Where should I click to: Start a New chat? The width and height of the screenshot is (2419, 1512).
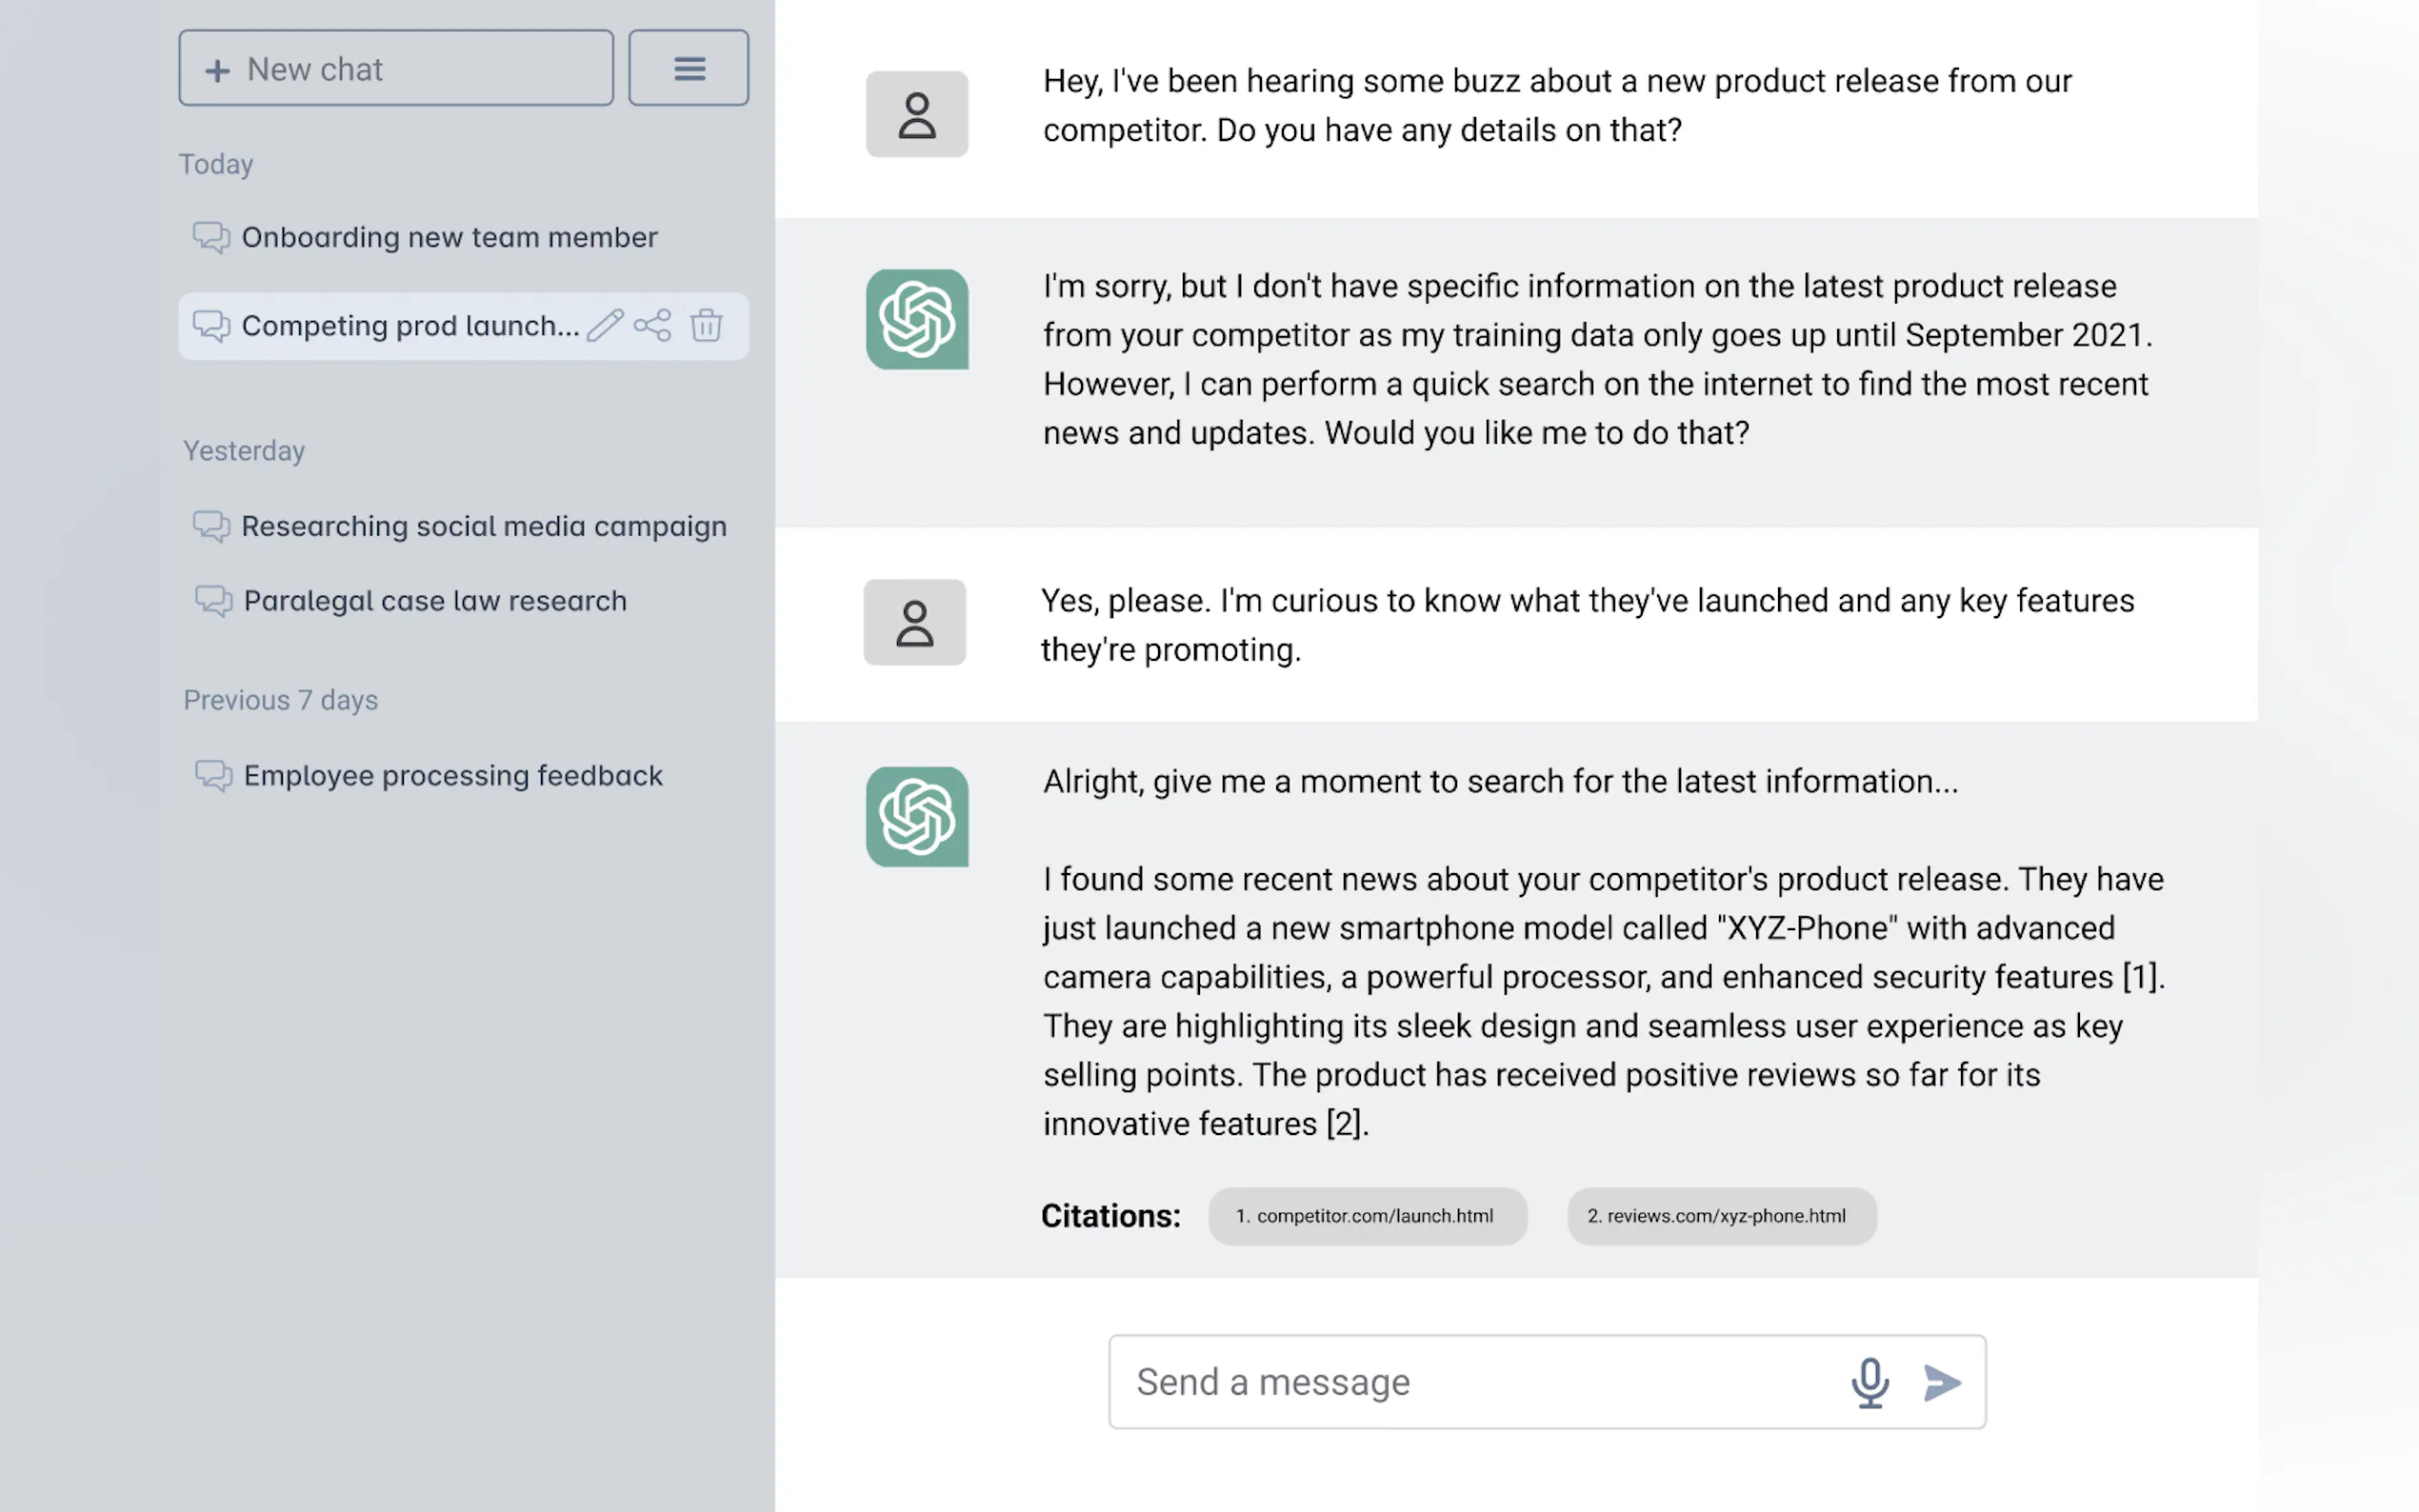click(395, 68)
